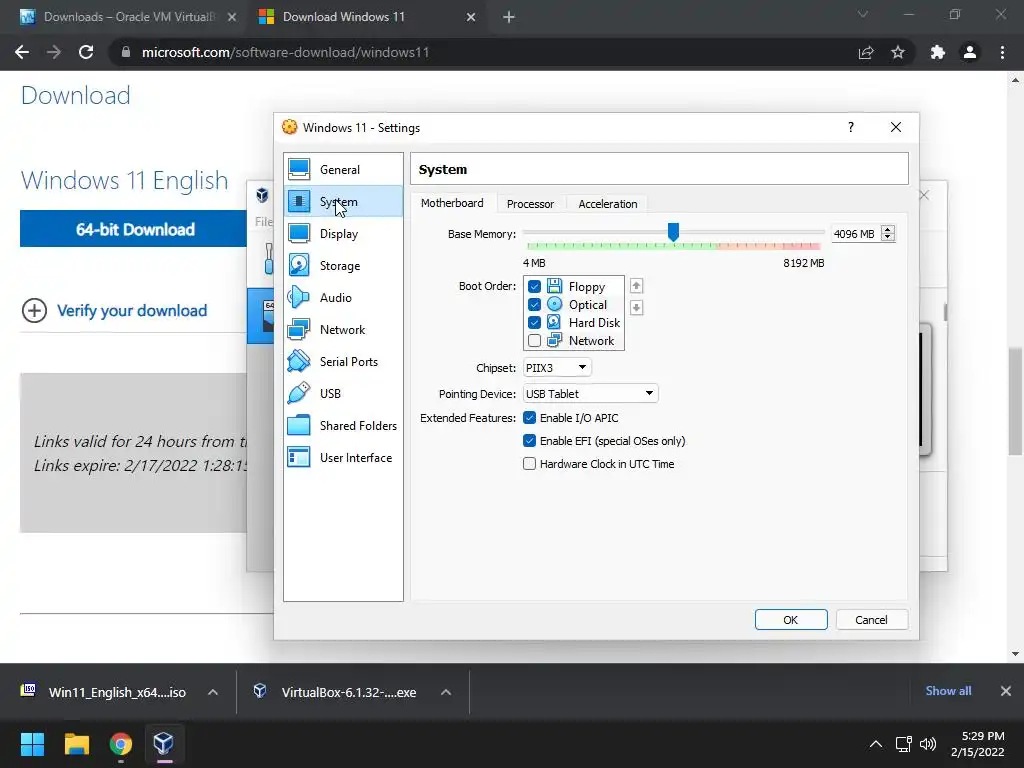Image resolution: width=1024 pixels, height=768 pixels.
Task: Open User Interface settings icon
Action: (x=299, y=457)
